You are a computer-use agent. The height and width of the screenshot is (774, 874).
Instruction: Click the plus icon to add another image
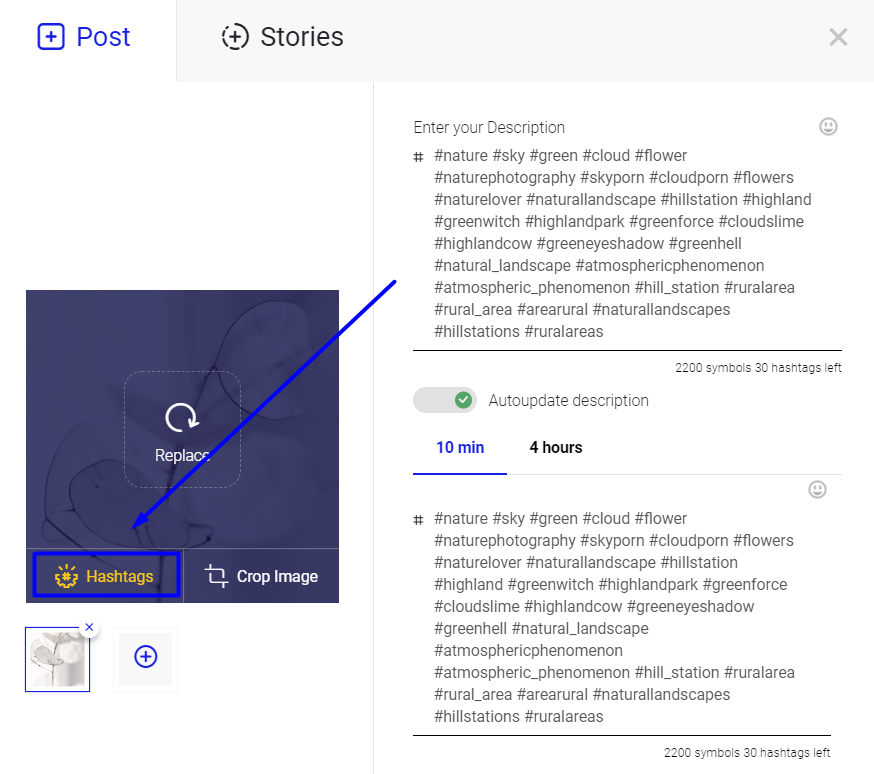pos(145,658)
